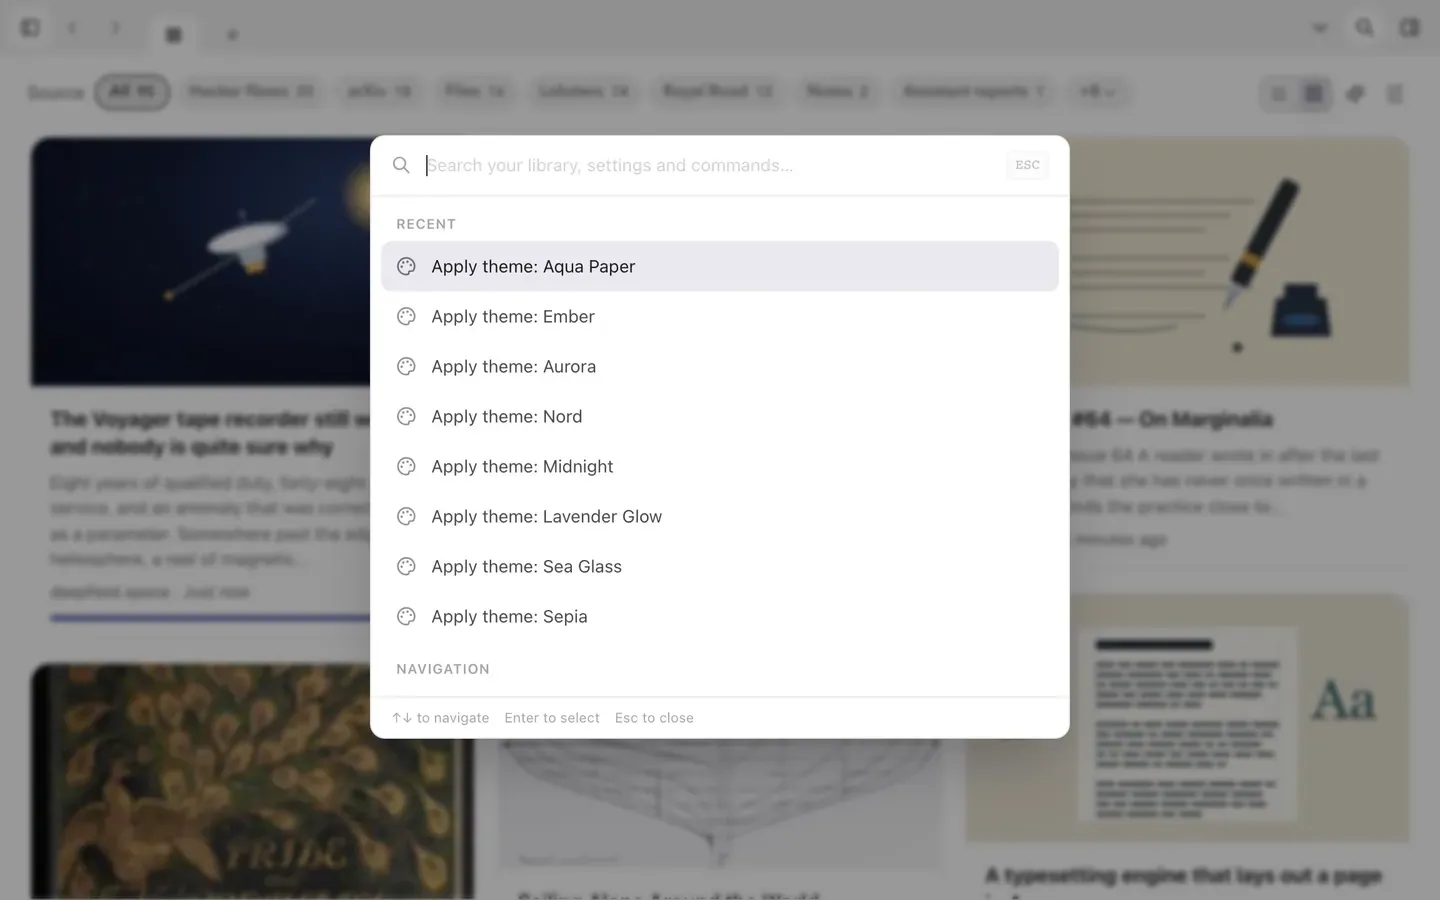
Task: Click the ESC key badge in palette
Action: [1027, 165]
